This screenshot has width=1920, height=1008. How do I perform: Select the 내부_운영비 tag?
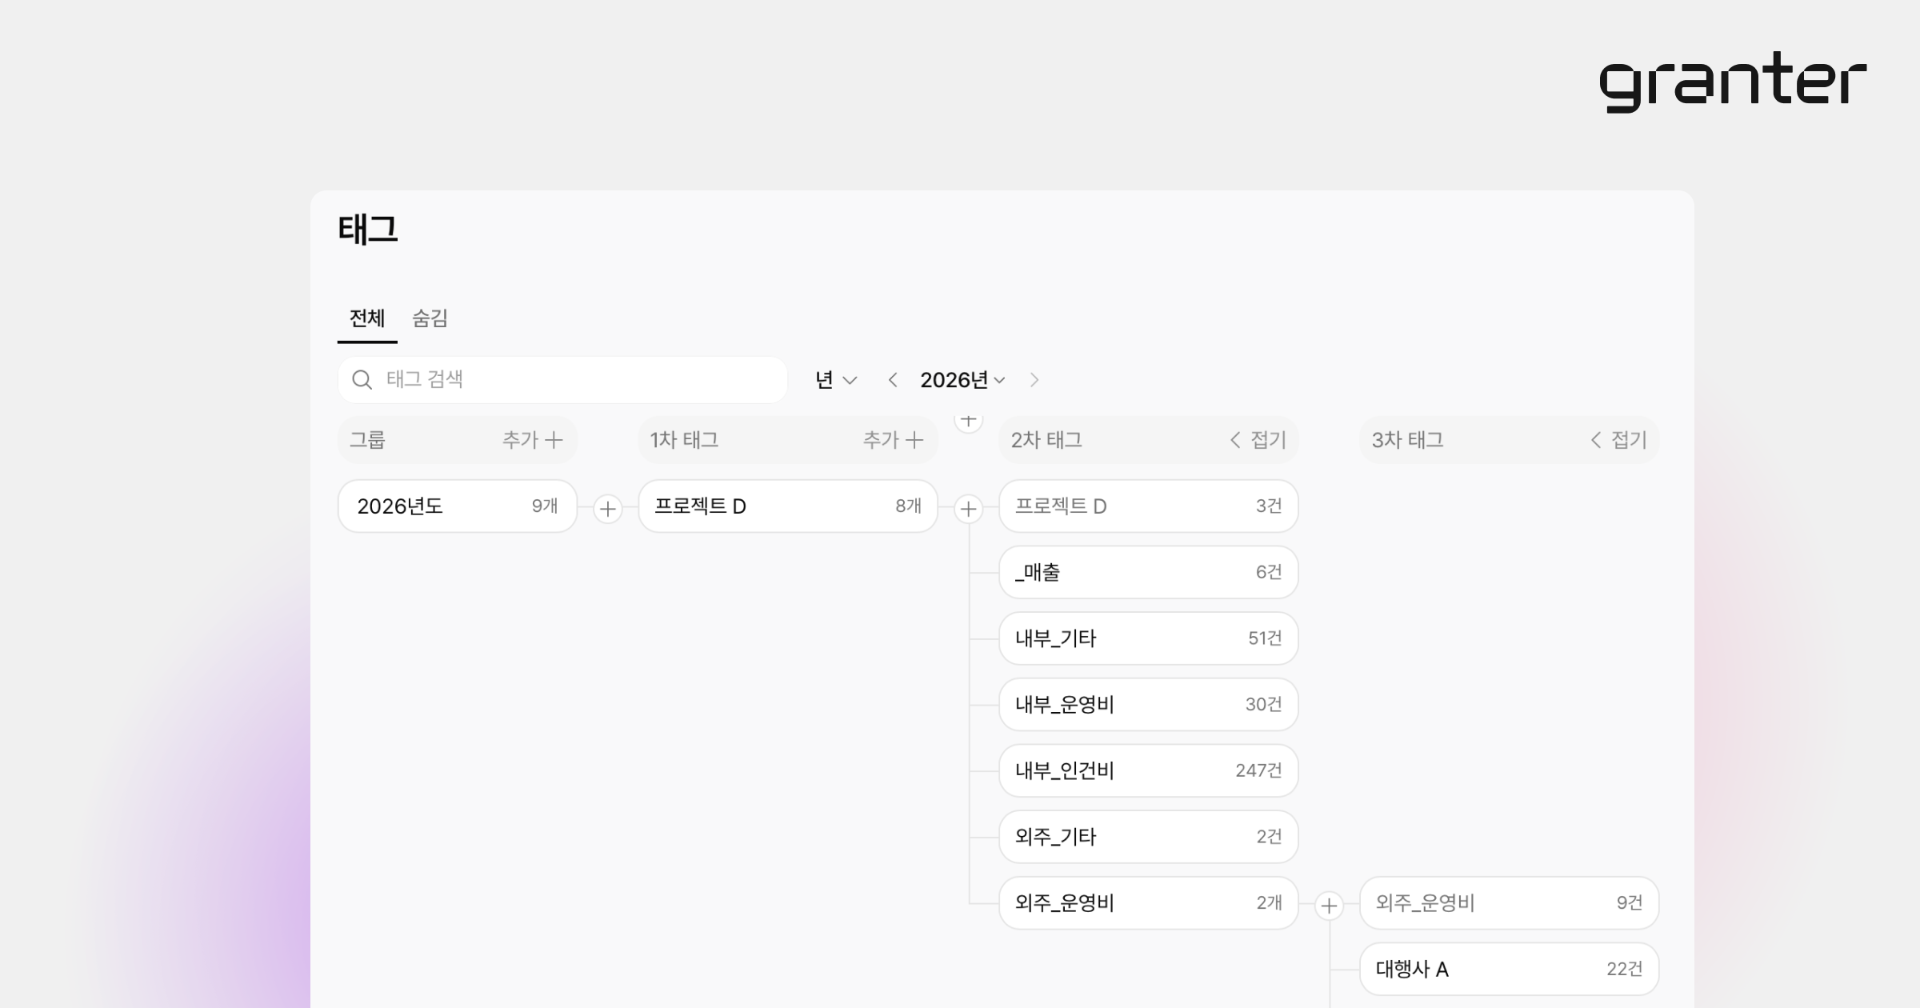(x=1149, y=704)
